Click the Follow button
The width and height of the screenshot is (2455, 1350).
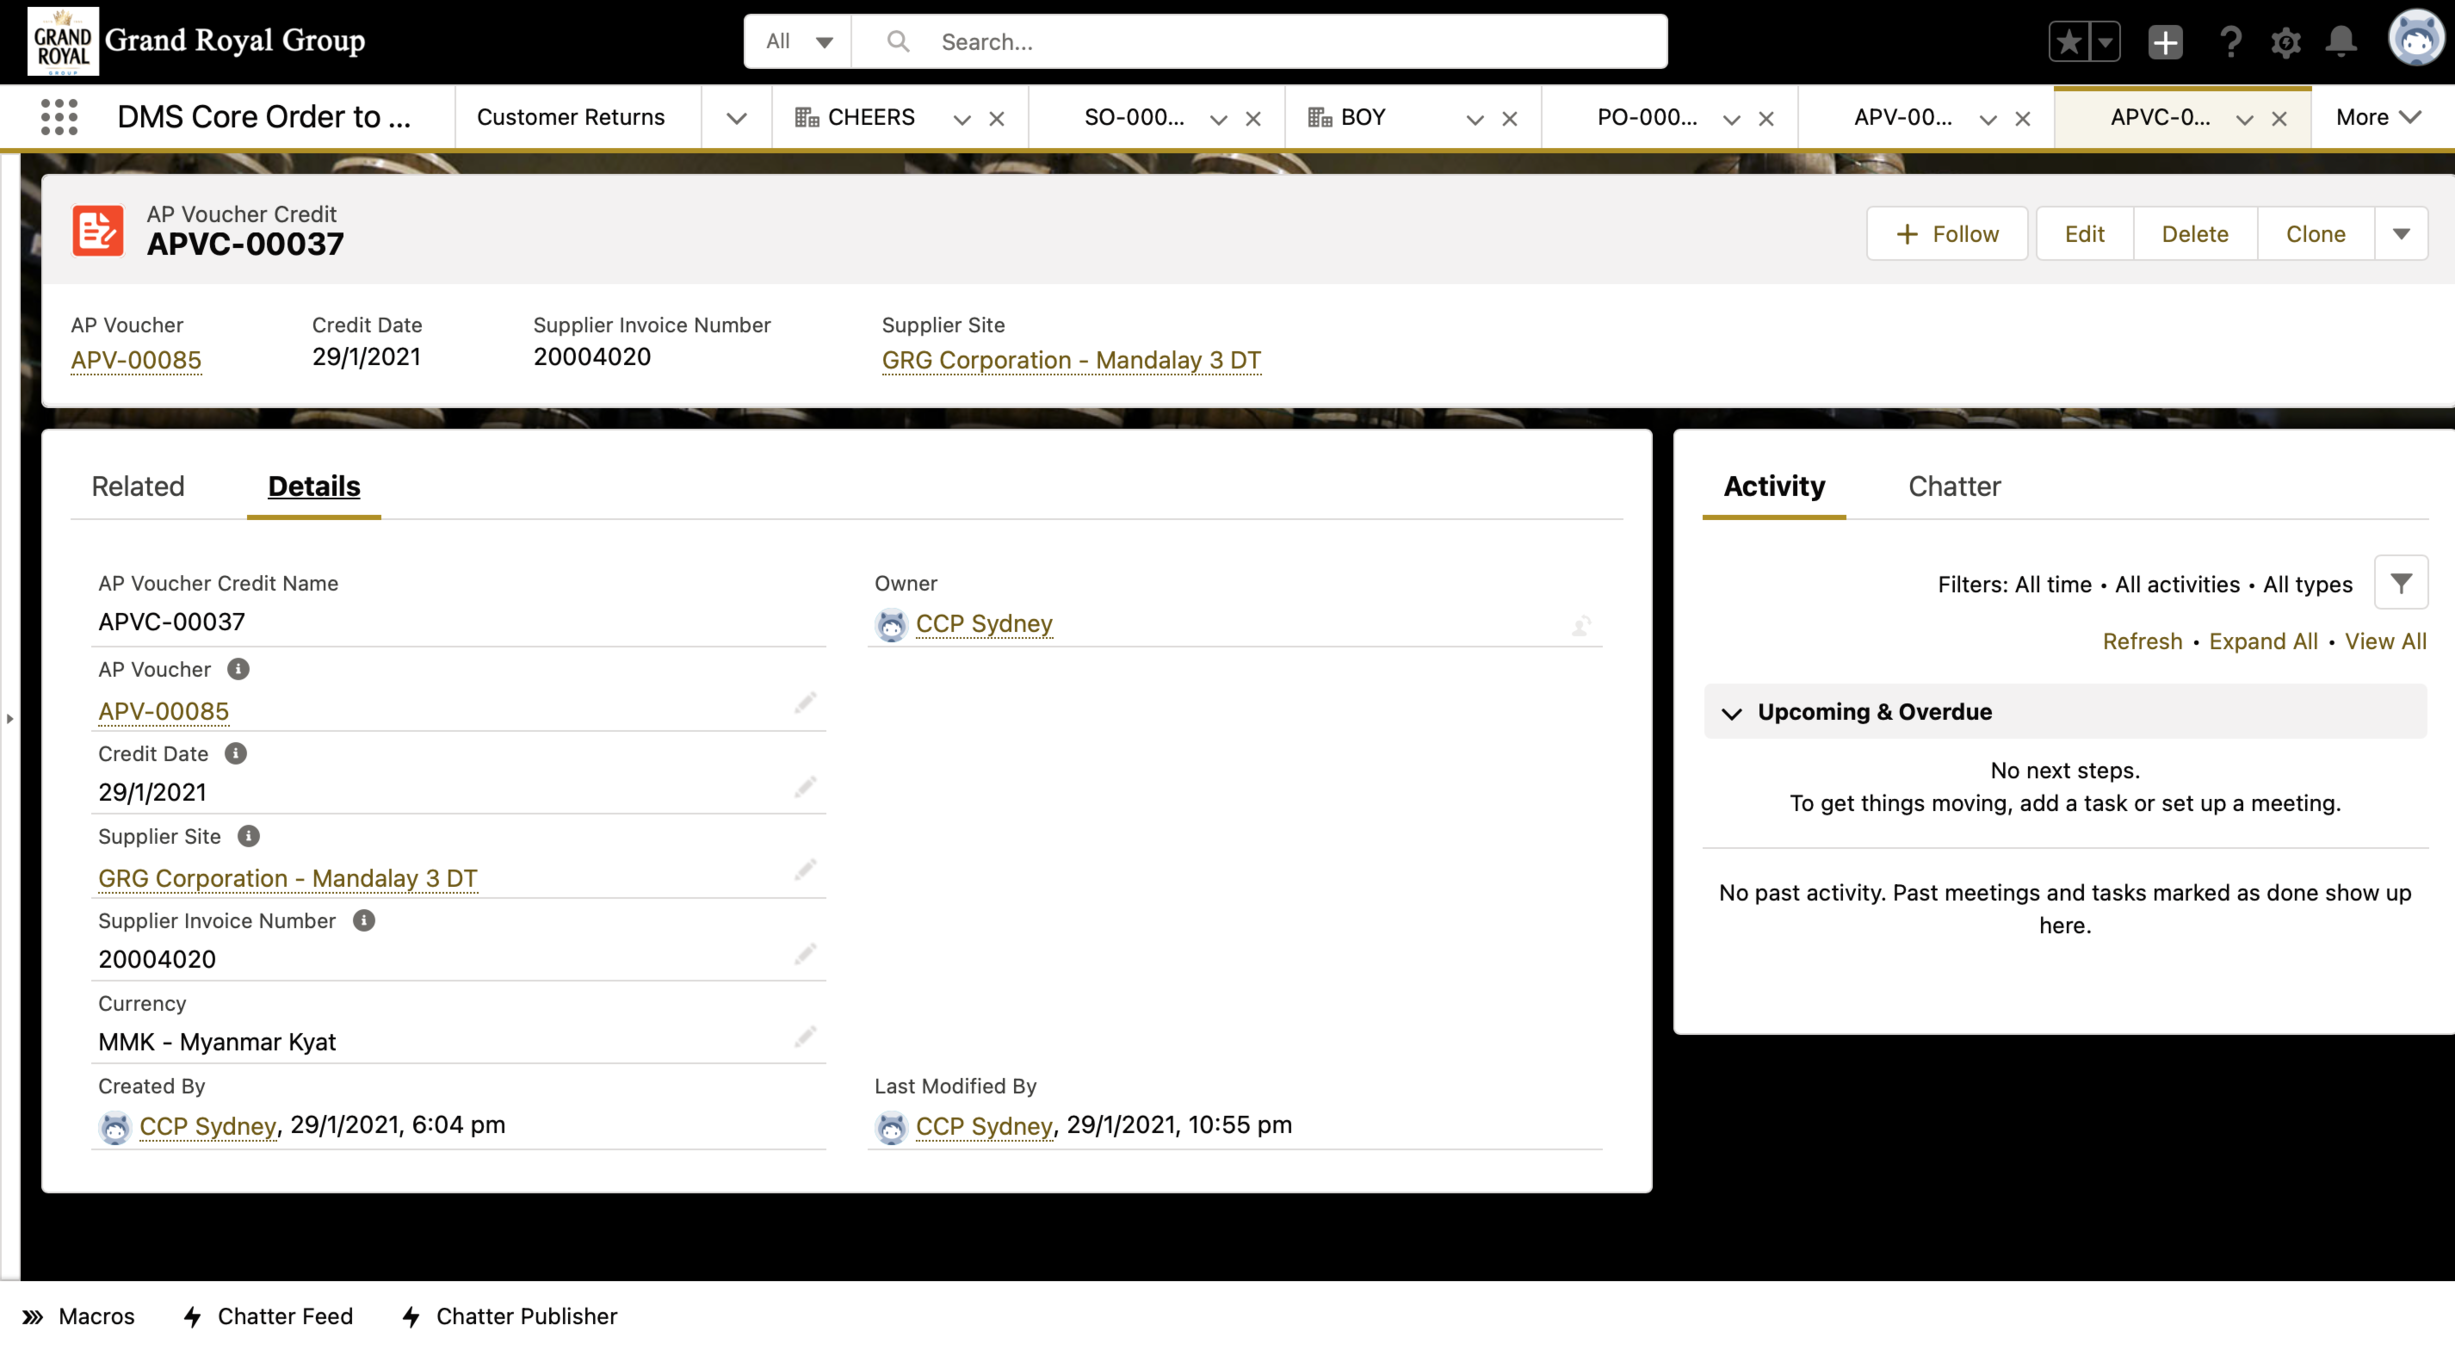[x=1946, y=234]
